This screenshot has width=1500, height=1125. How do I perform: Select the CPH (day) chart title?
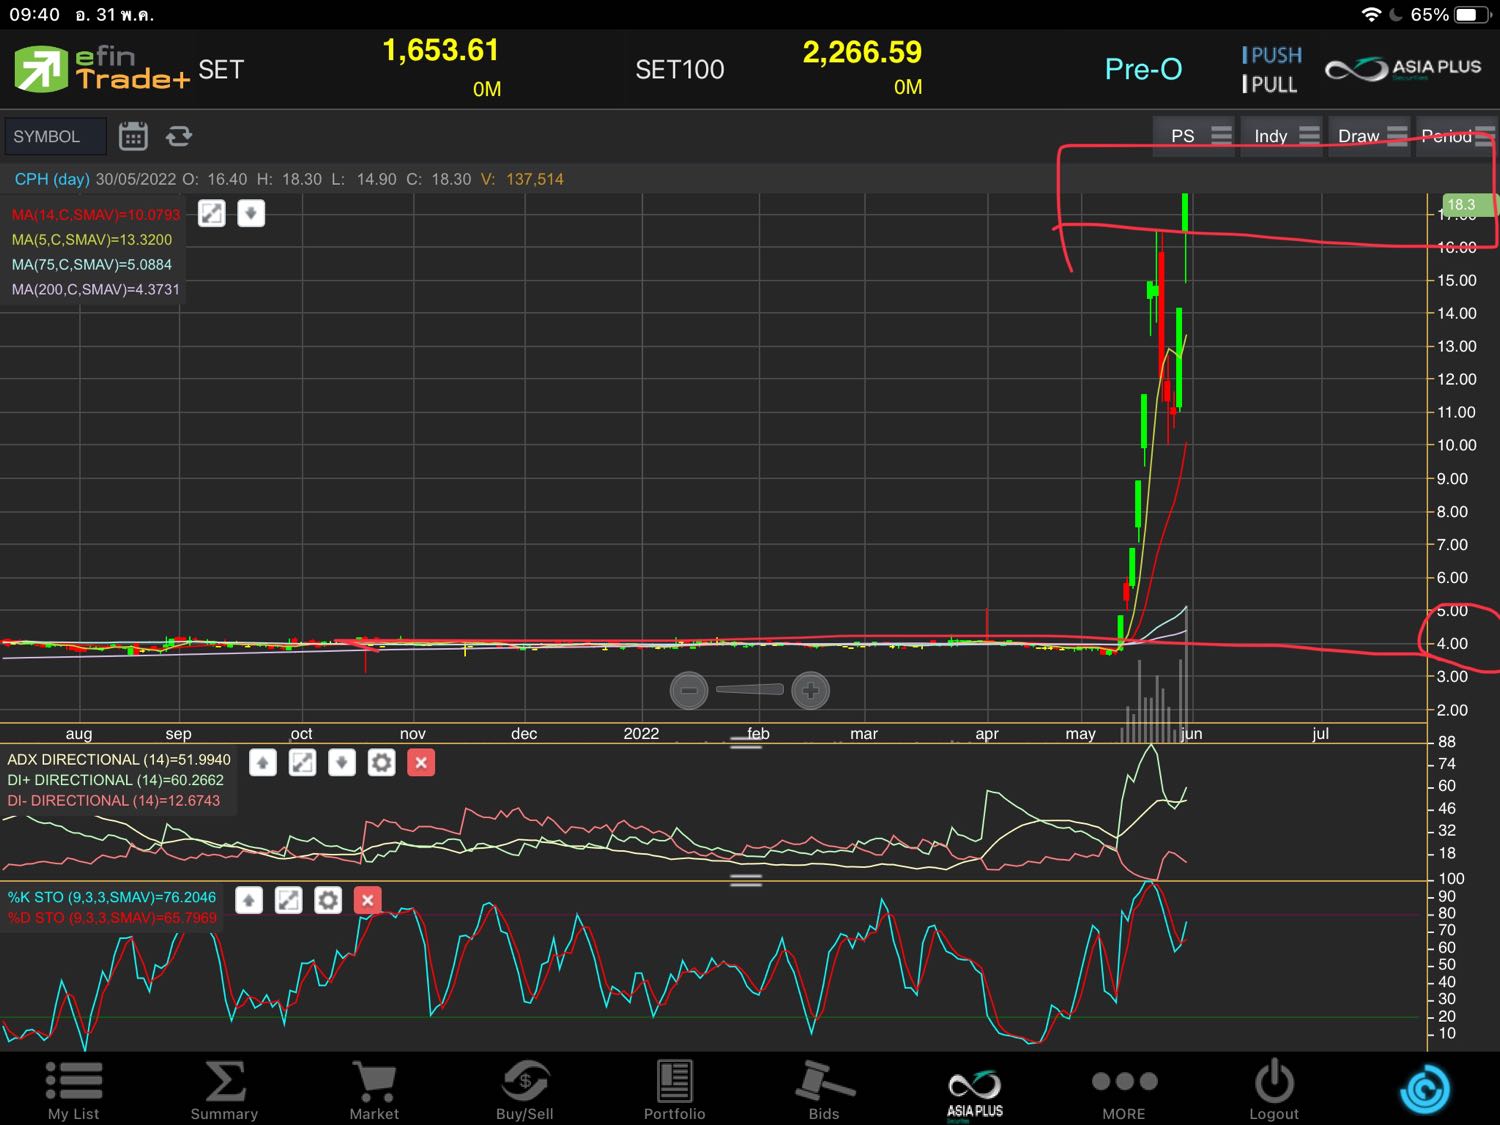coord(52,179)
